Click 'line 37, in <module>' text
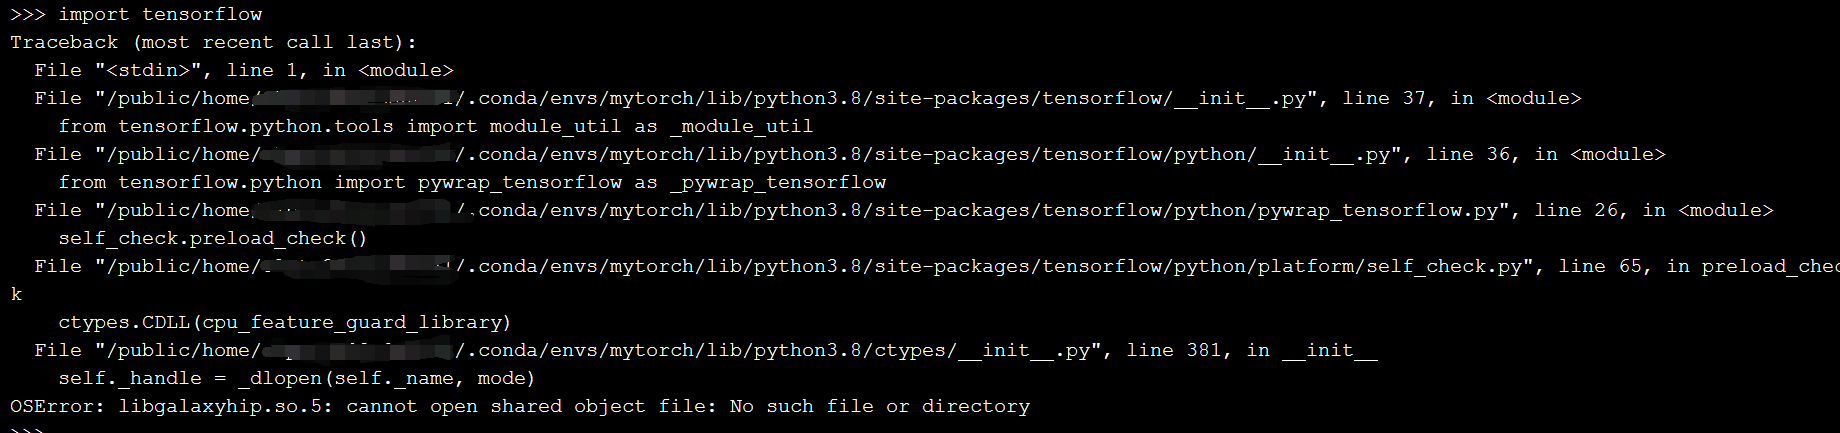 pos(1462,98)
